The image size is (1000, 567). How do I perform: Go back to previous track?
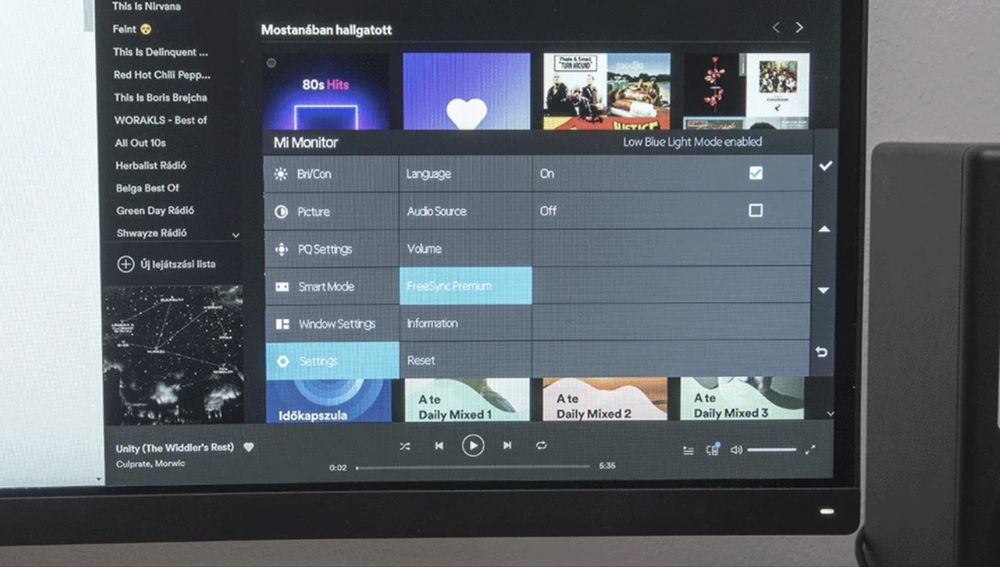tap(439, 446)
